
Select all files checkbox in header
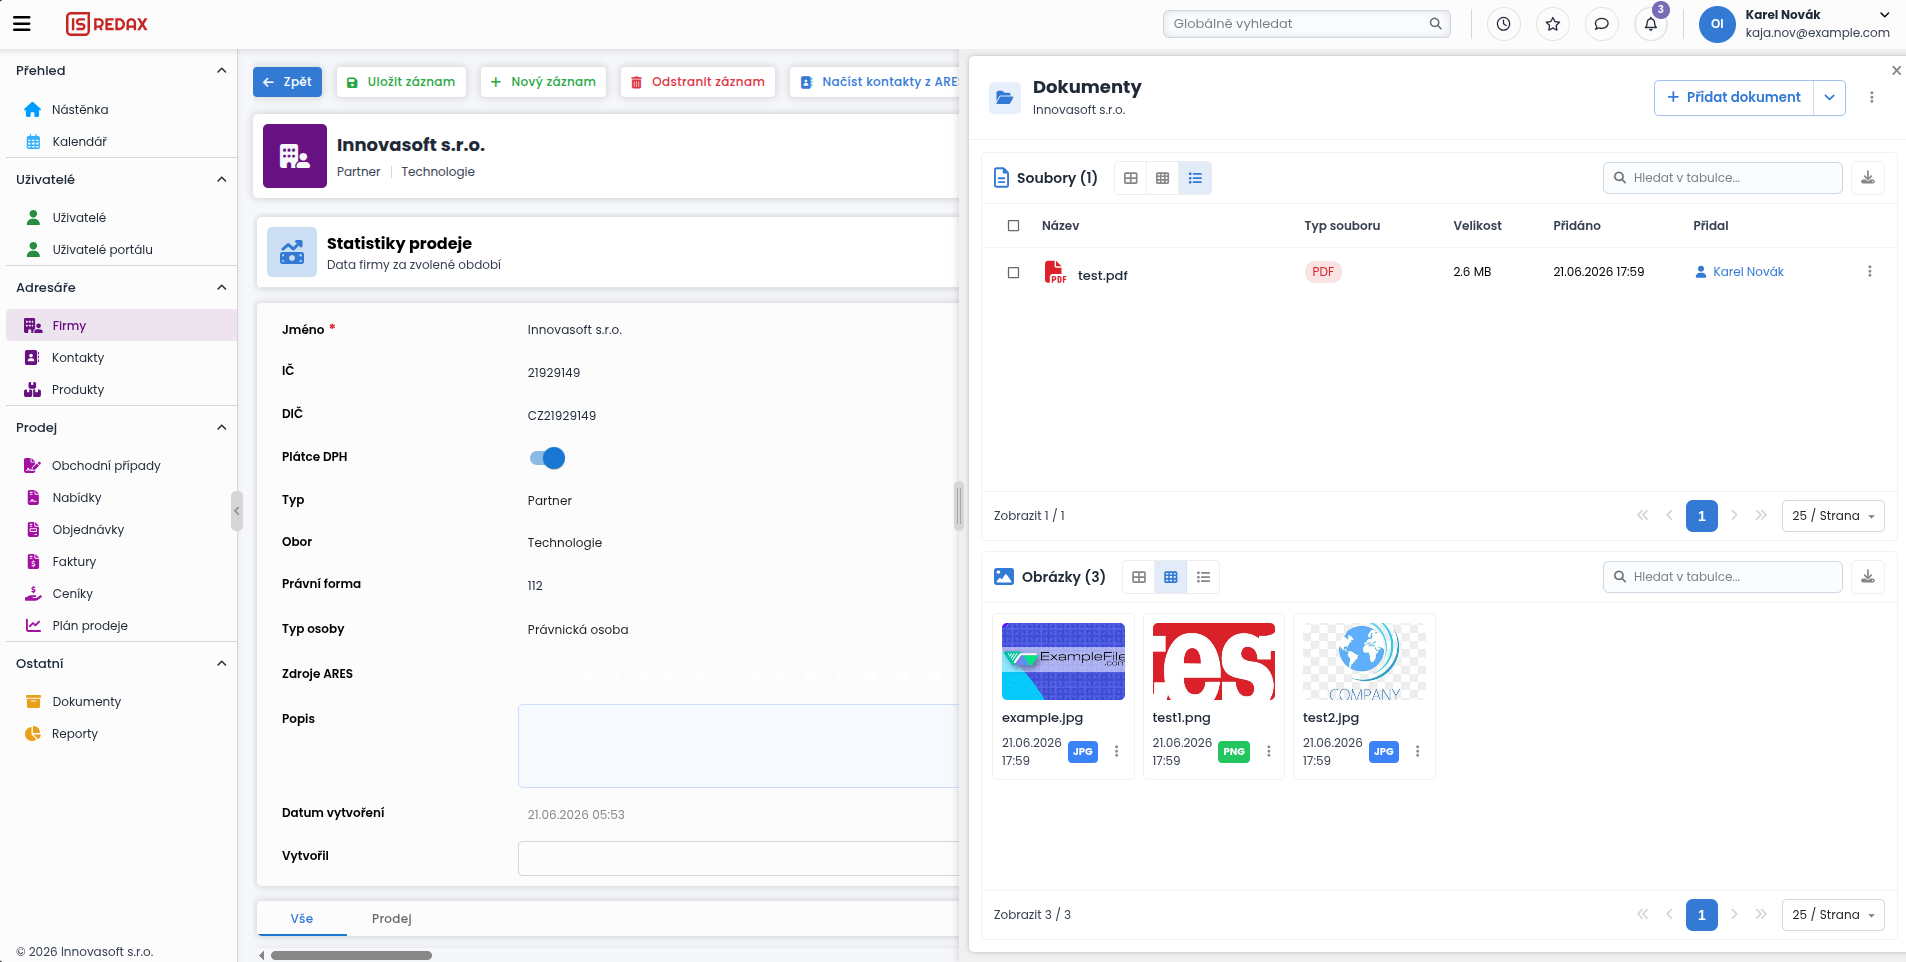(x=1013, y=226)
